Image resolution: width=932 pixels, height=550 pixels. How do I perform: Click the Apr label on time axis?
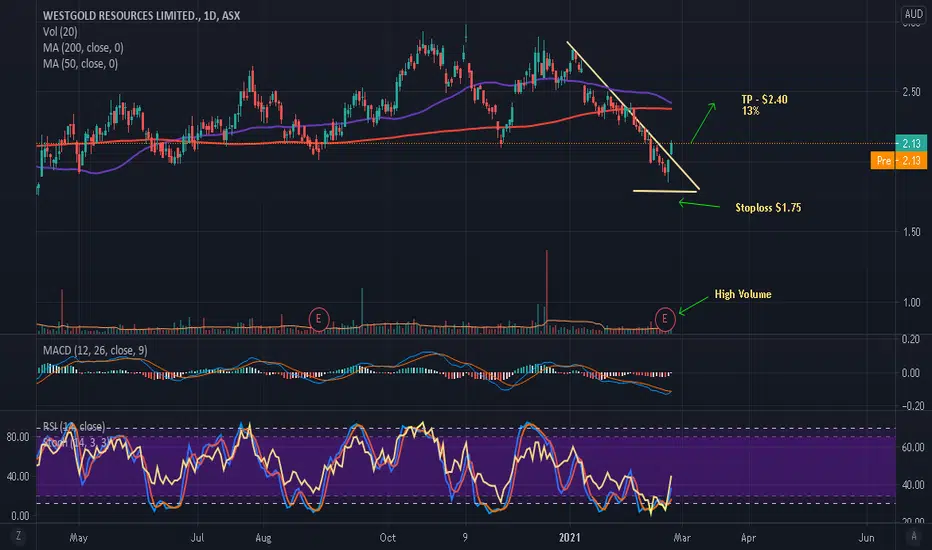click(x=748, y=538)
